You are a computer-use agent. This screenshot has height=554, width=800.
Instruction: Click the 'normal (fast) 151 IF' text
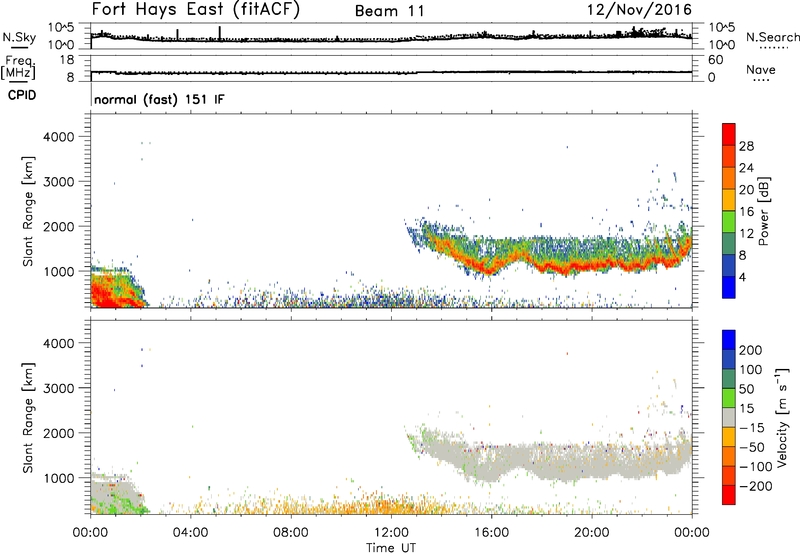coord(159,99)
